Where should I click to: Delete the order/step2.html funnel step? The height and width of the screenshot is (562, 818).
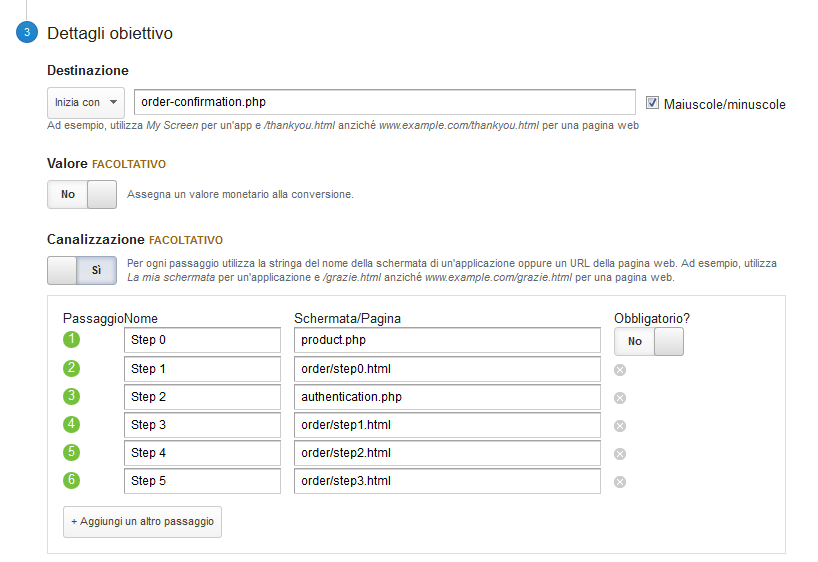pos(620,454)
